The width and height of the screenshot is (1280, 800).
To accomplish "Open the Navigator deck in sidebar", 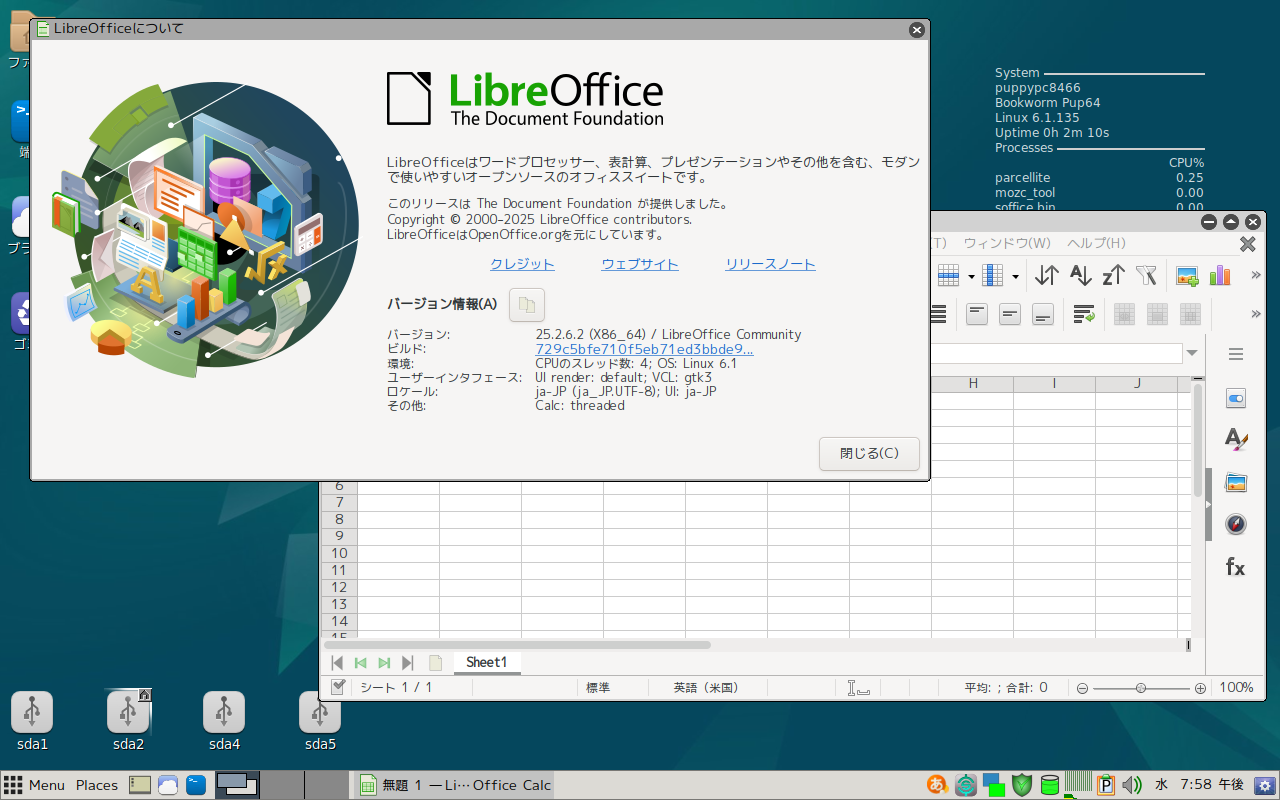I will click(x=1236, y=524).
